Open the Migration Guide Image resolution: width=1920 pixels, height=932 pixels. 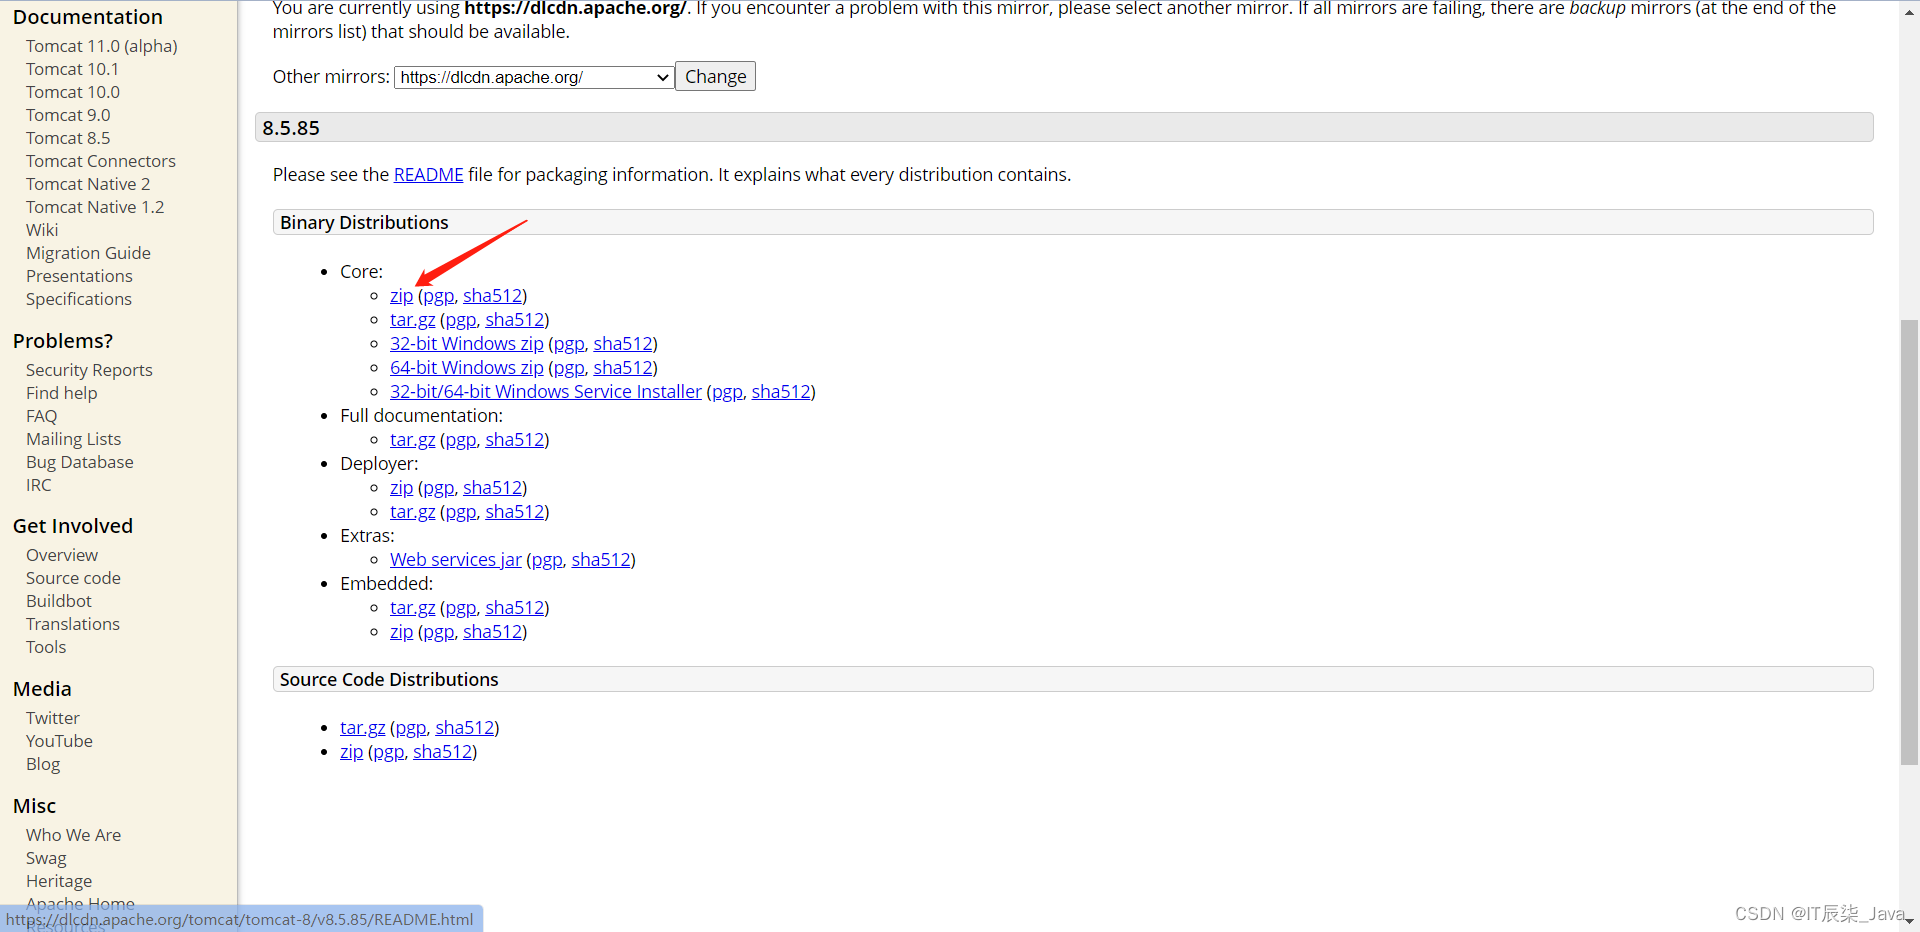(88, 253)
